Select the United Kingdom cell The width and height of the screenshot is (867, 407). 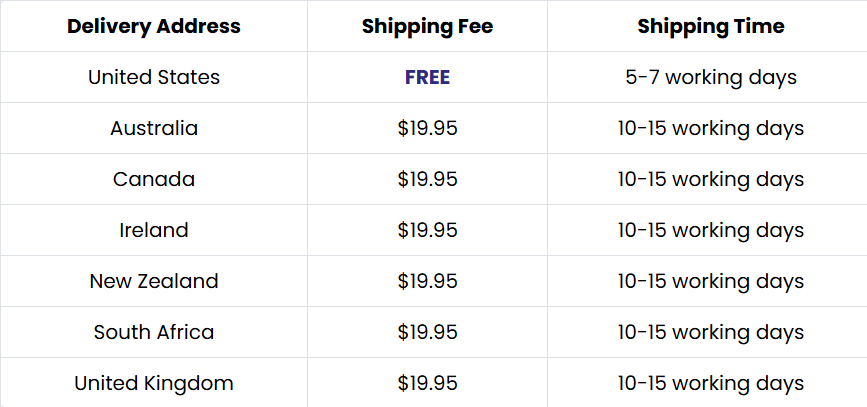154,383
